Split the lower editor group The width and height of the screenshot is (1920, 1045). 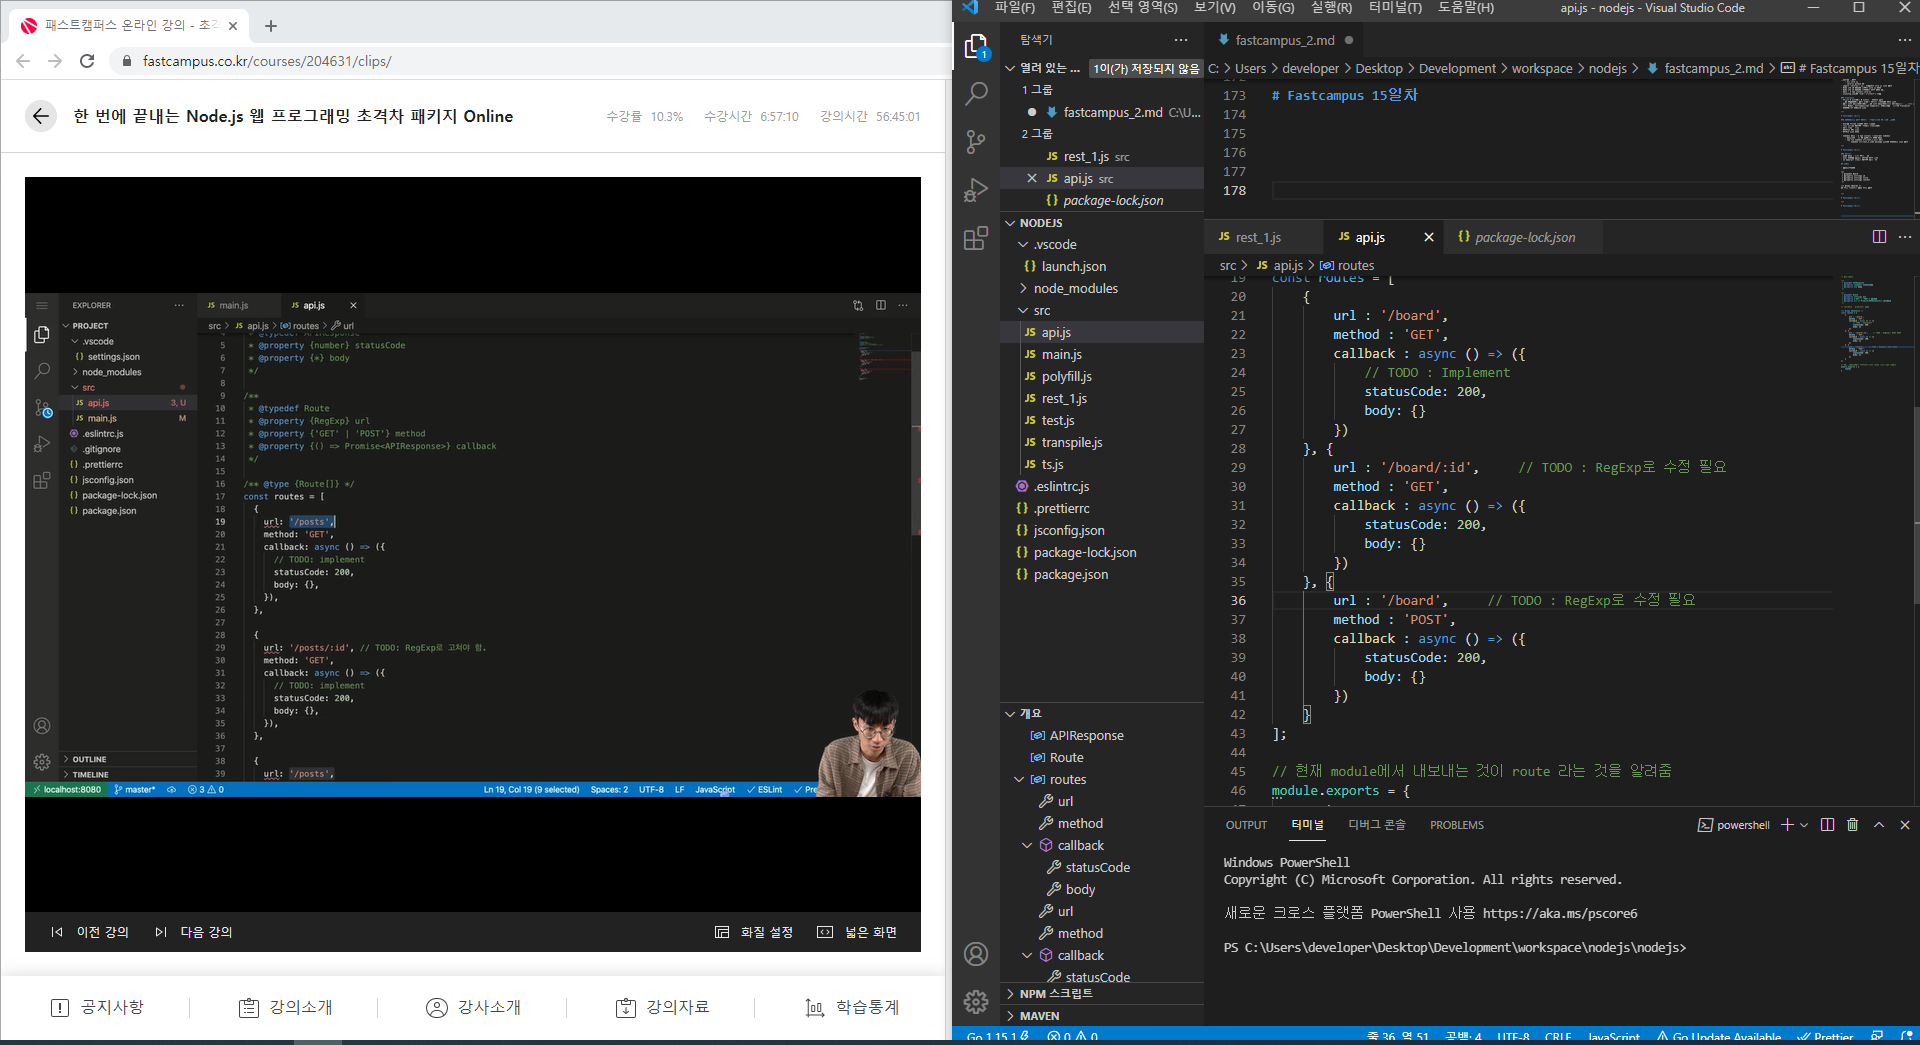coord(1879,237)
